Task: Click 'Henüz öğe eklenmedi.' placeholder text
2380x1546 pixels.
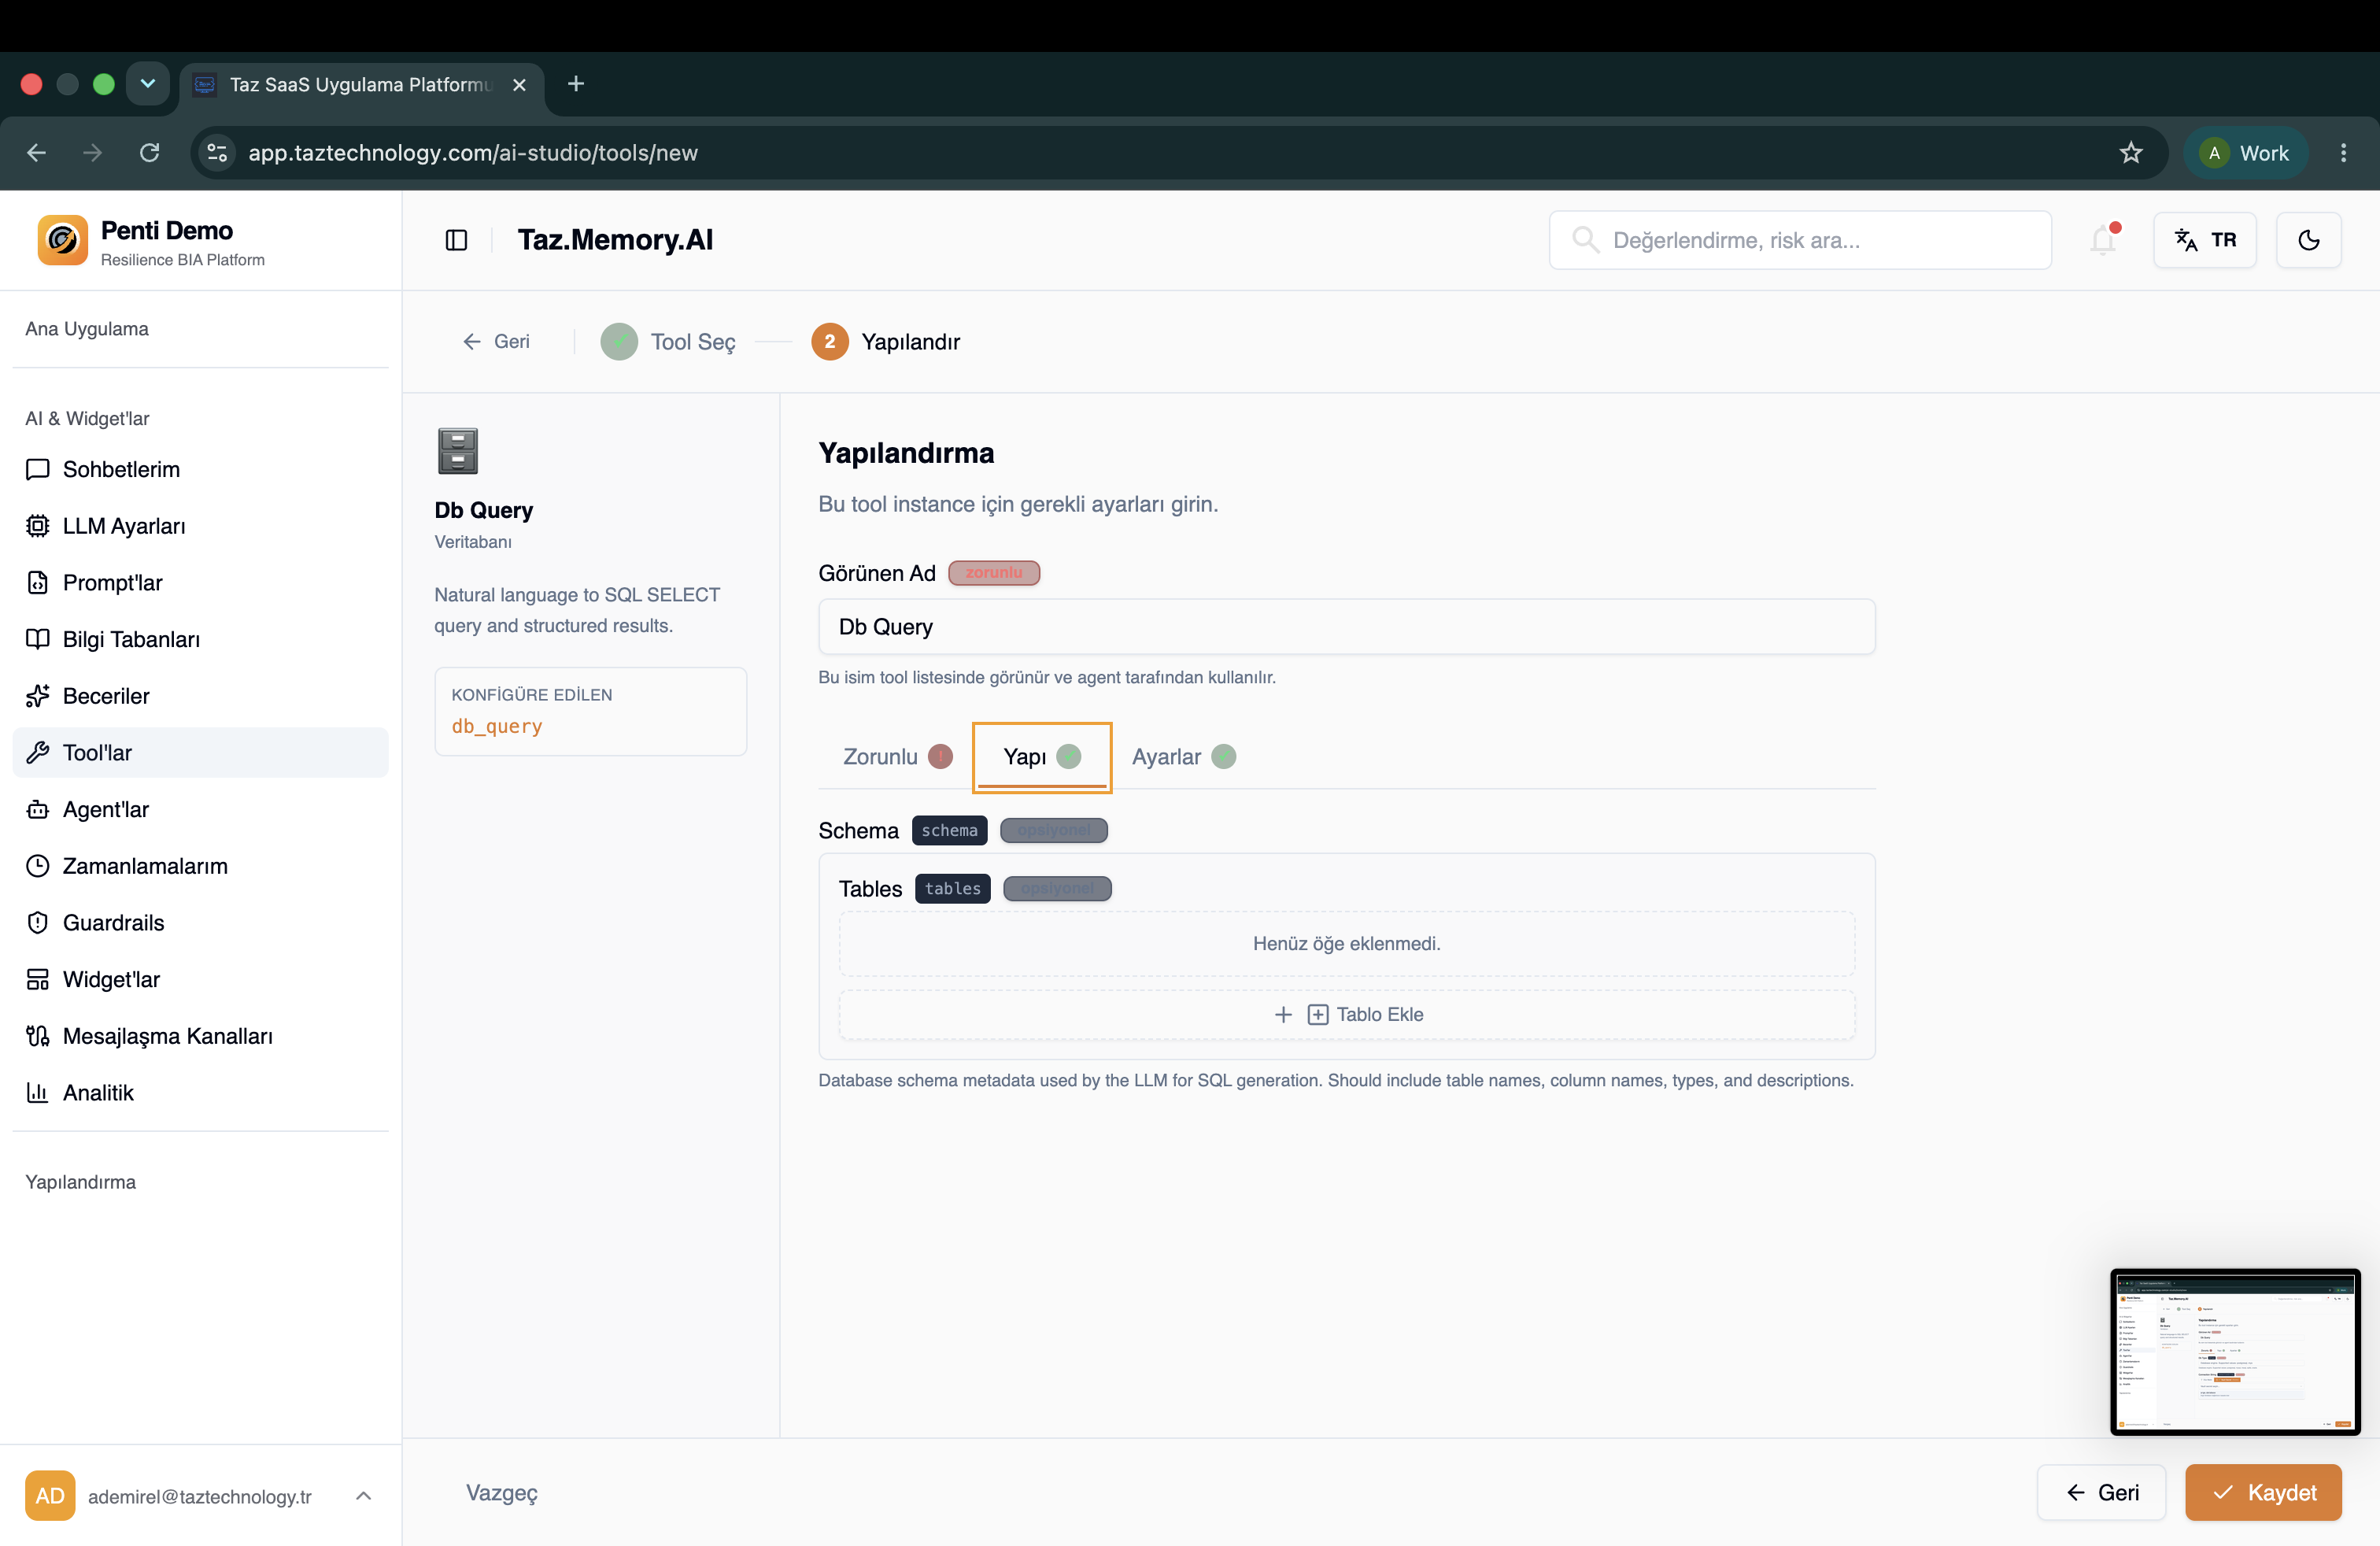Action: coord(1346,944)
